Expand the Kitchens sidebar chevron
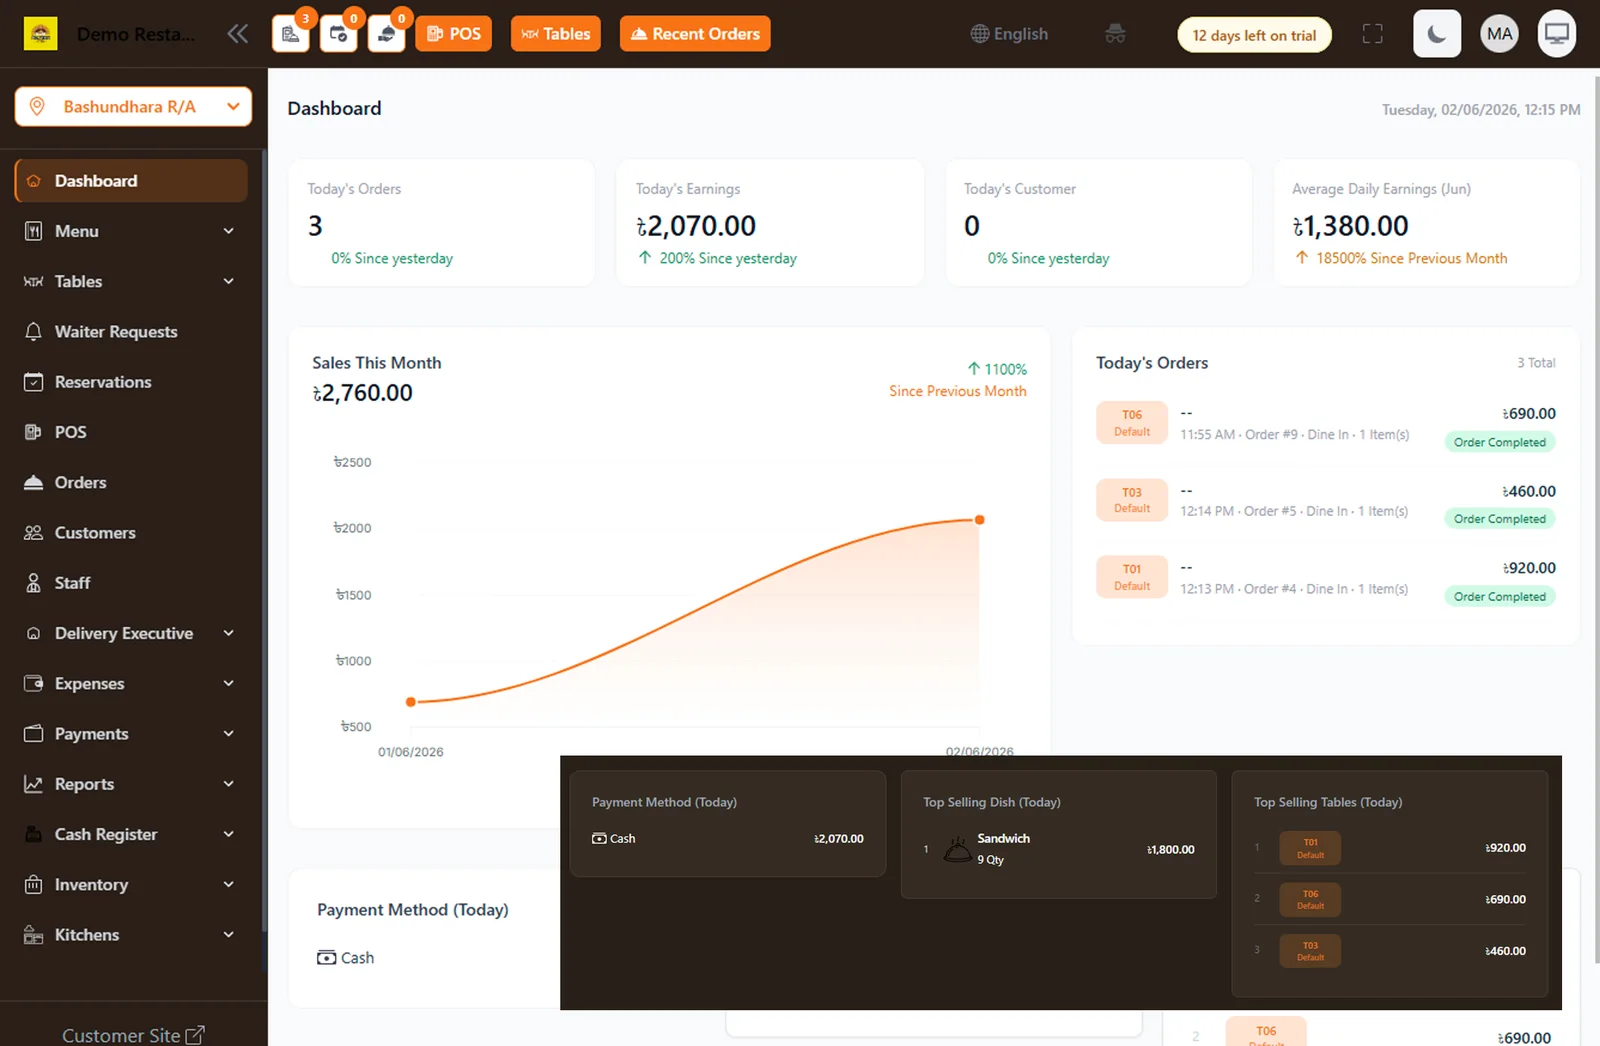 coord(228,935)
